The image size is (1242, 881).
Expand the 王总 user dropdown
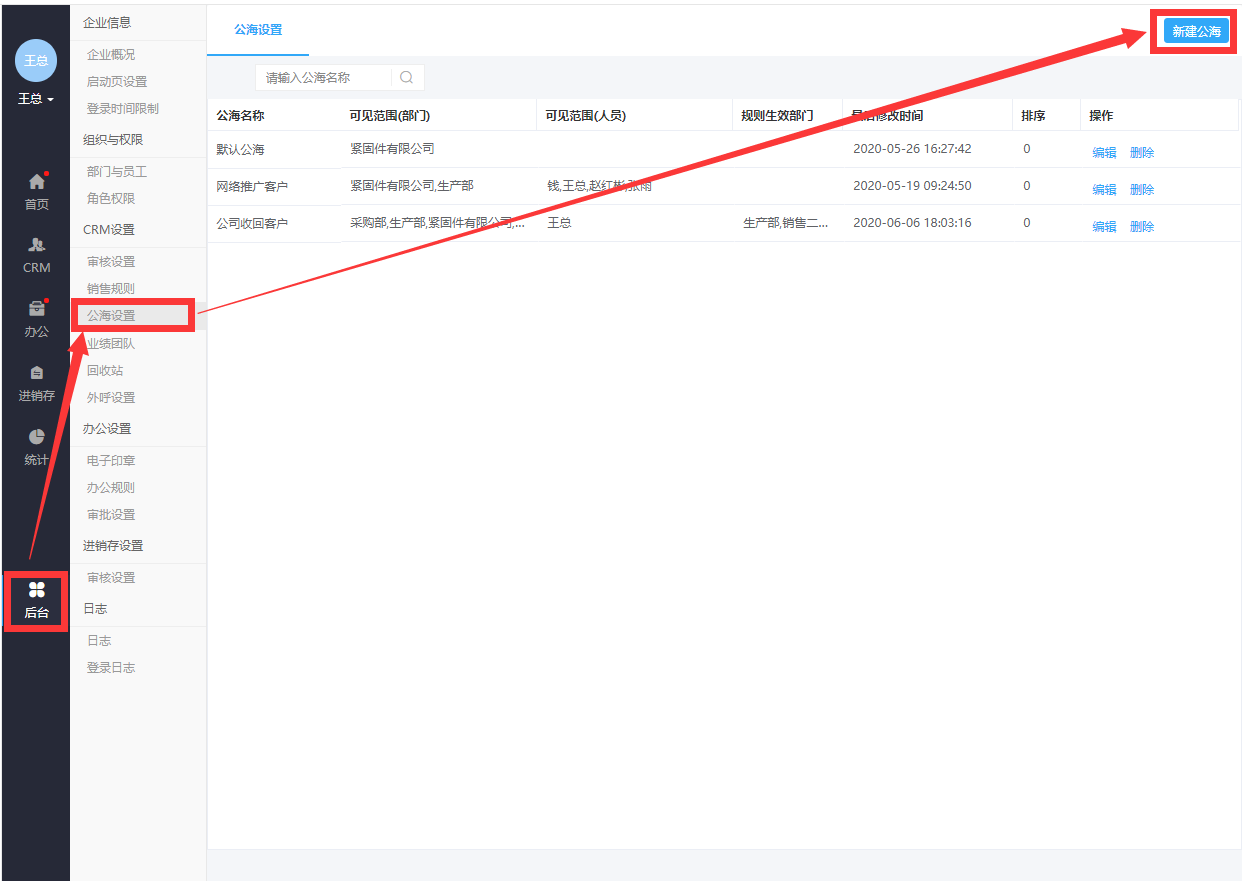(x=36, y=99)
